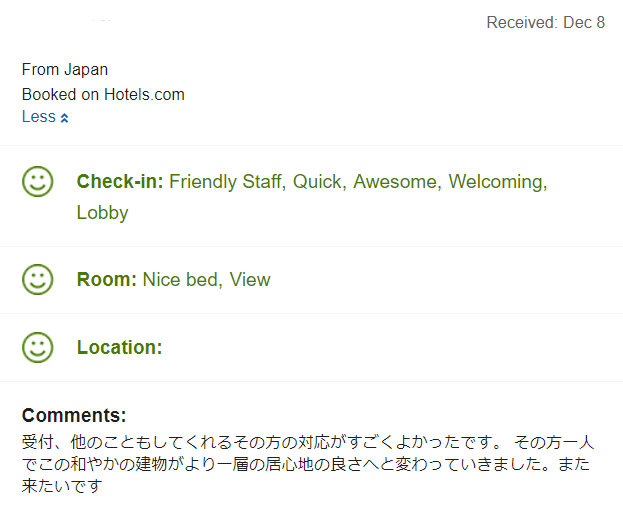The image size is (623, 507).
Task: Select the Nice bed tag
Action: 180,279
